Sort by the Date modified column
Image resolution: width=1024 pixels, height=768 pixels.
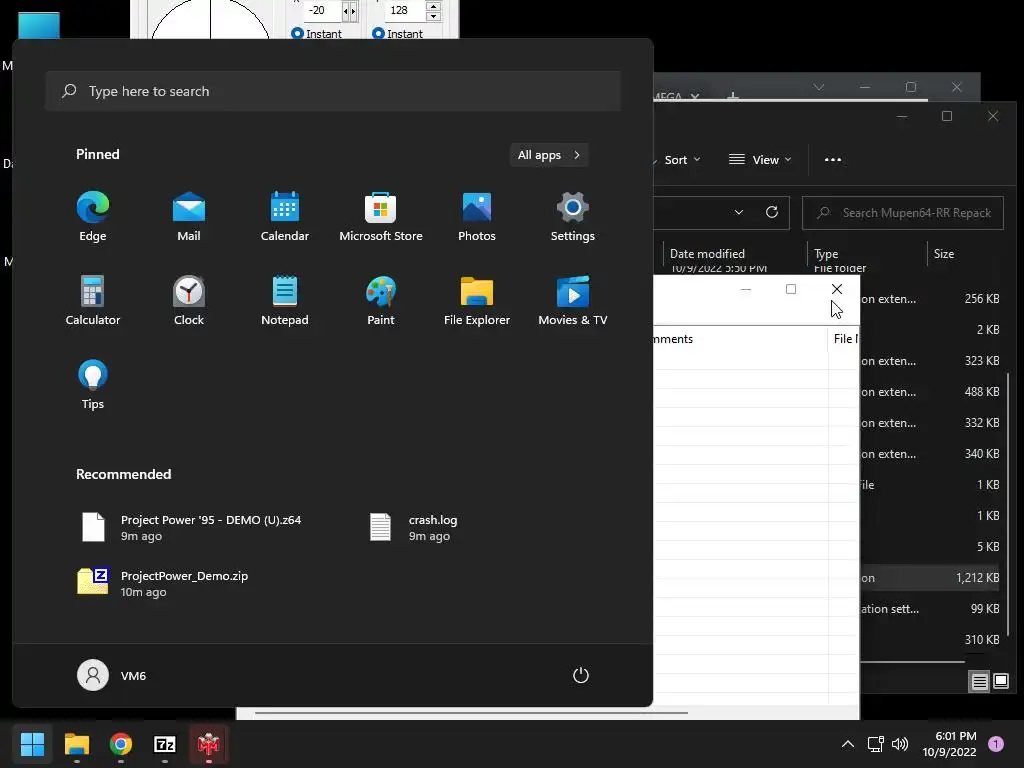[735, 254]
